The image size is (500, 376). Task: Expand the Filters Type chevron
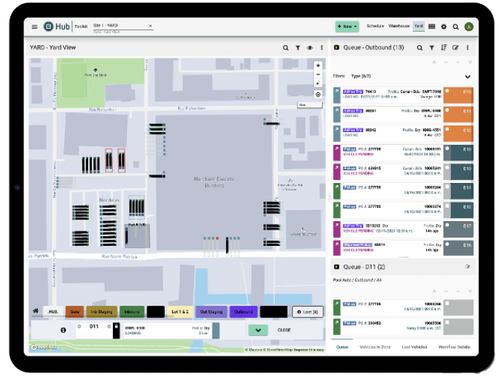[x=468, y=77]
